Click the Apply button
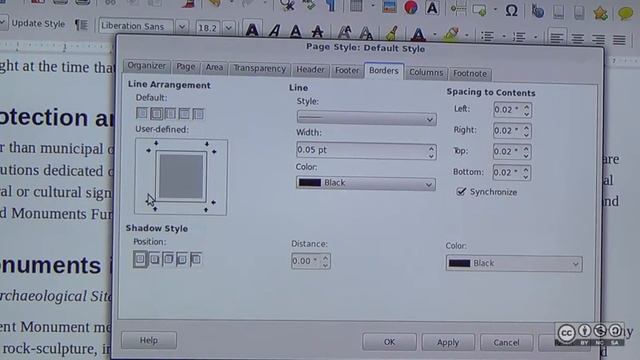Screen dimensions: 640x360 448,342
